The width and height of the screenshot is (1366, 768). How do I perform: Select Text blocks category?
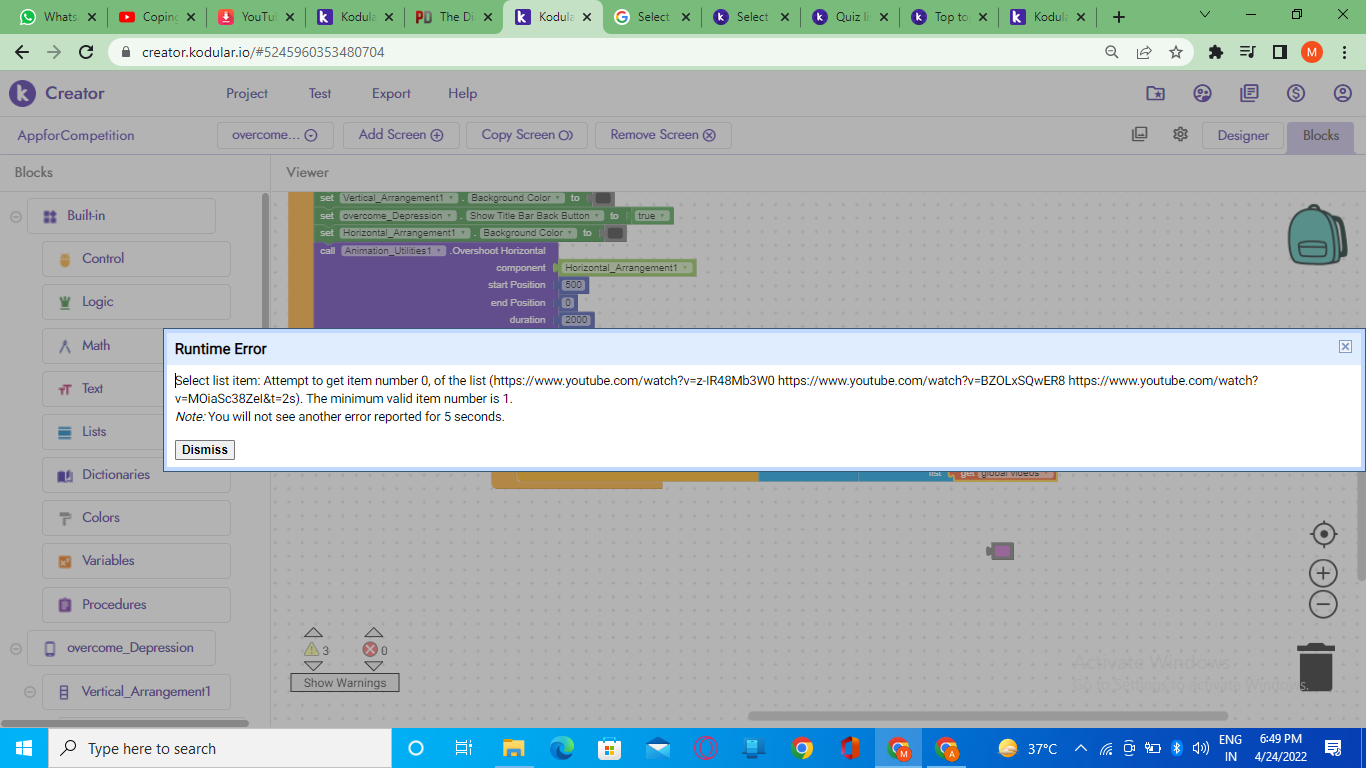pos(136,388)
